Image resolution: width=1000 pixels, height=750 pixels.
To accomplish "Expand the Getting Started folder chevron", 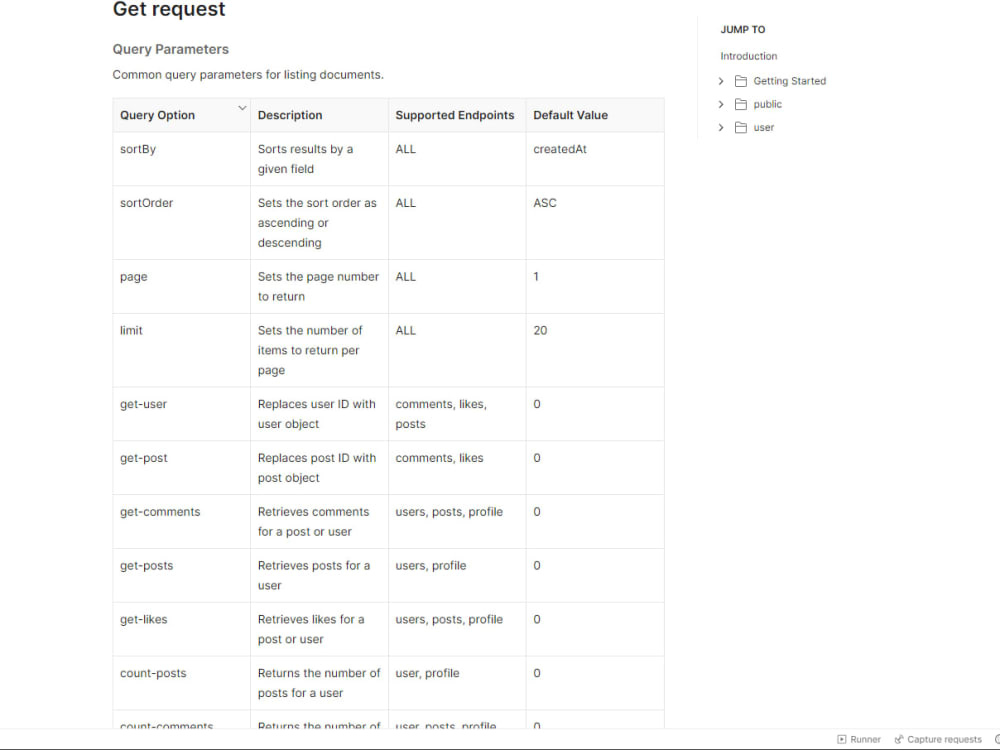I will (x=721, y=81).
